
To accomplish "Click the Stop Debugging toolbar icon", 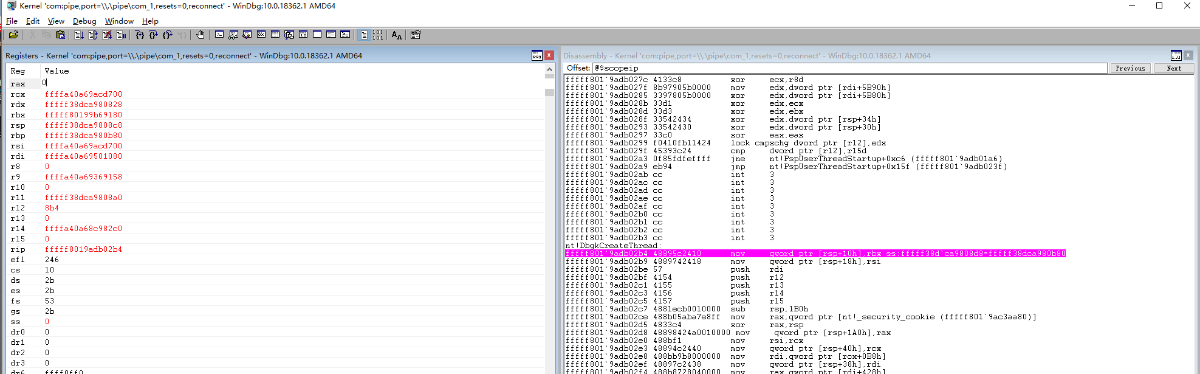I will click(x=107, y=34).
